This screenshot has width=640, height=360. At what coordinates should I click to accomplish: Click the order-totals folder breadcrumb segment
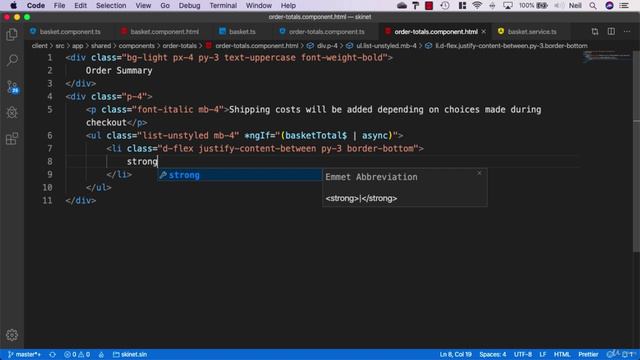pos(180,46)
